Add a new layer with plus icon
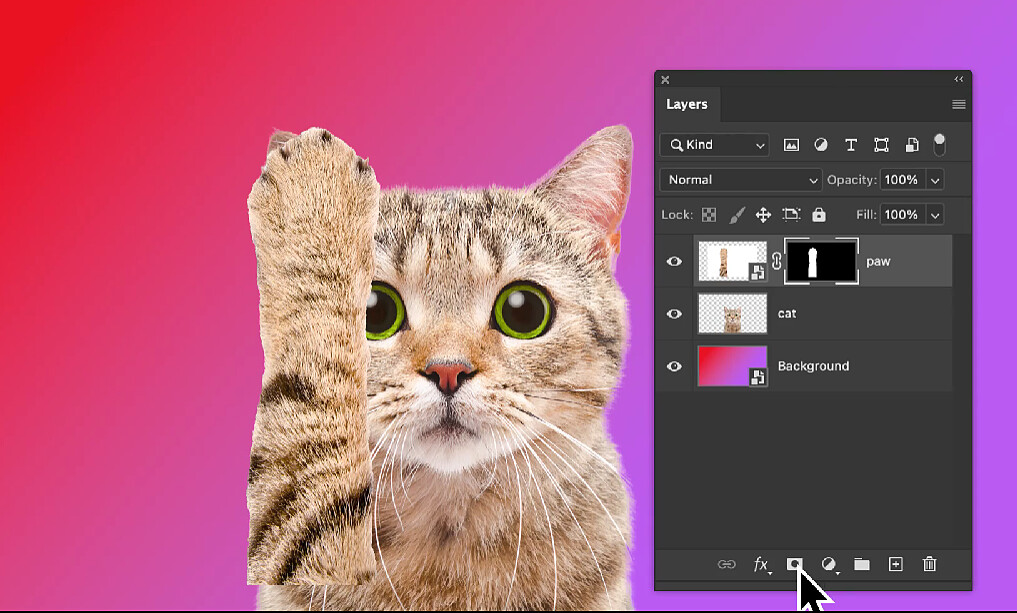The image size is (1017, 613). 895,564
